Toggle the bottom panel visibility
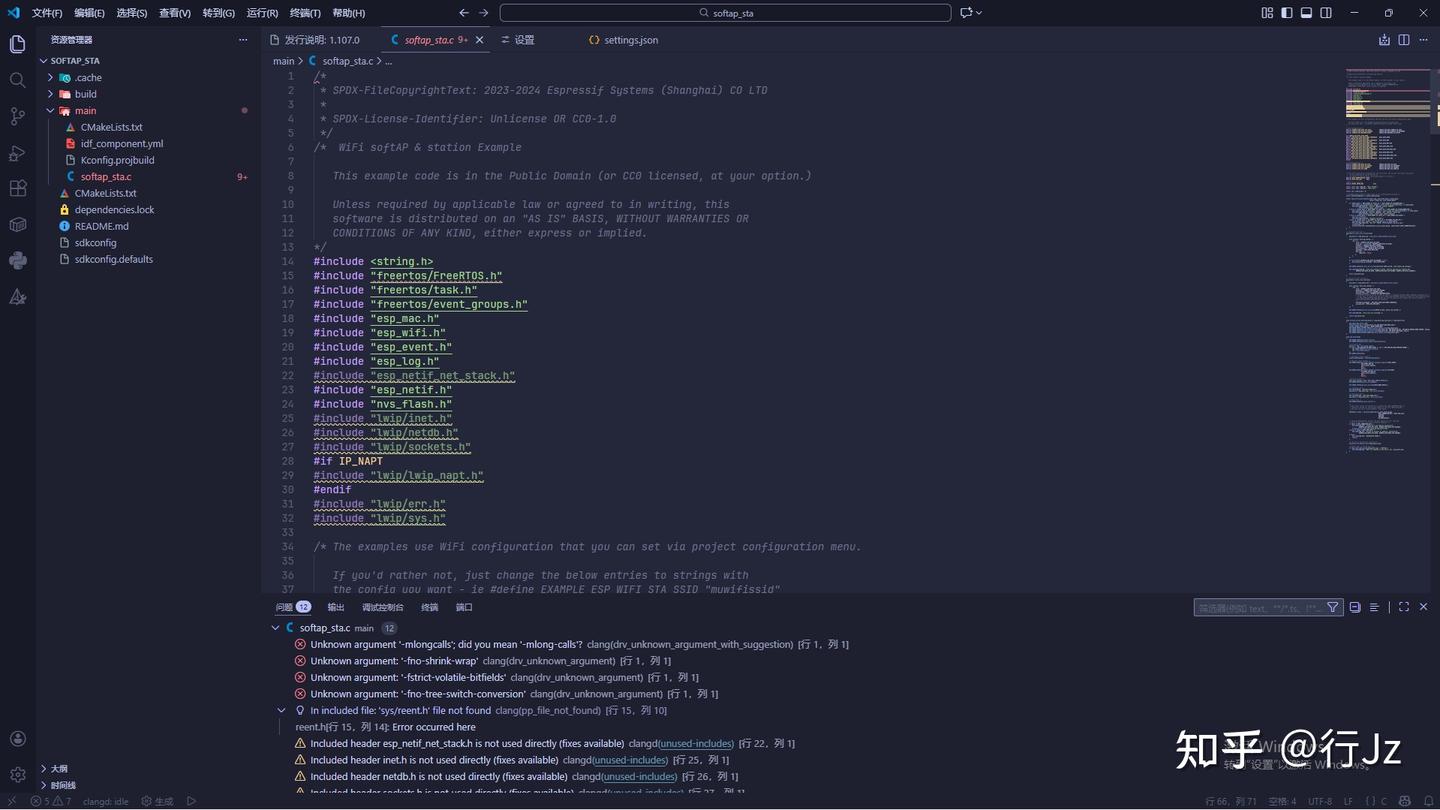 click(1306, 13)
